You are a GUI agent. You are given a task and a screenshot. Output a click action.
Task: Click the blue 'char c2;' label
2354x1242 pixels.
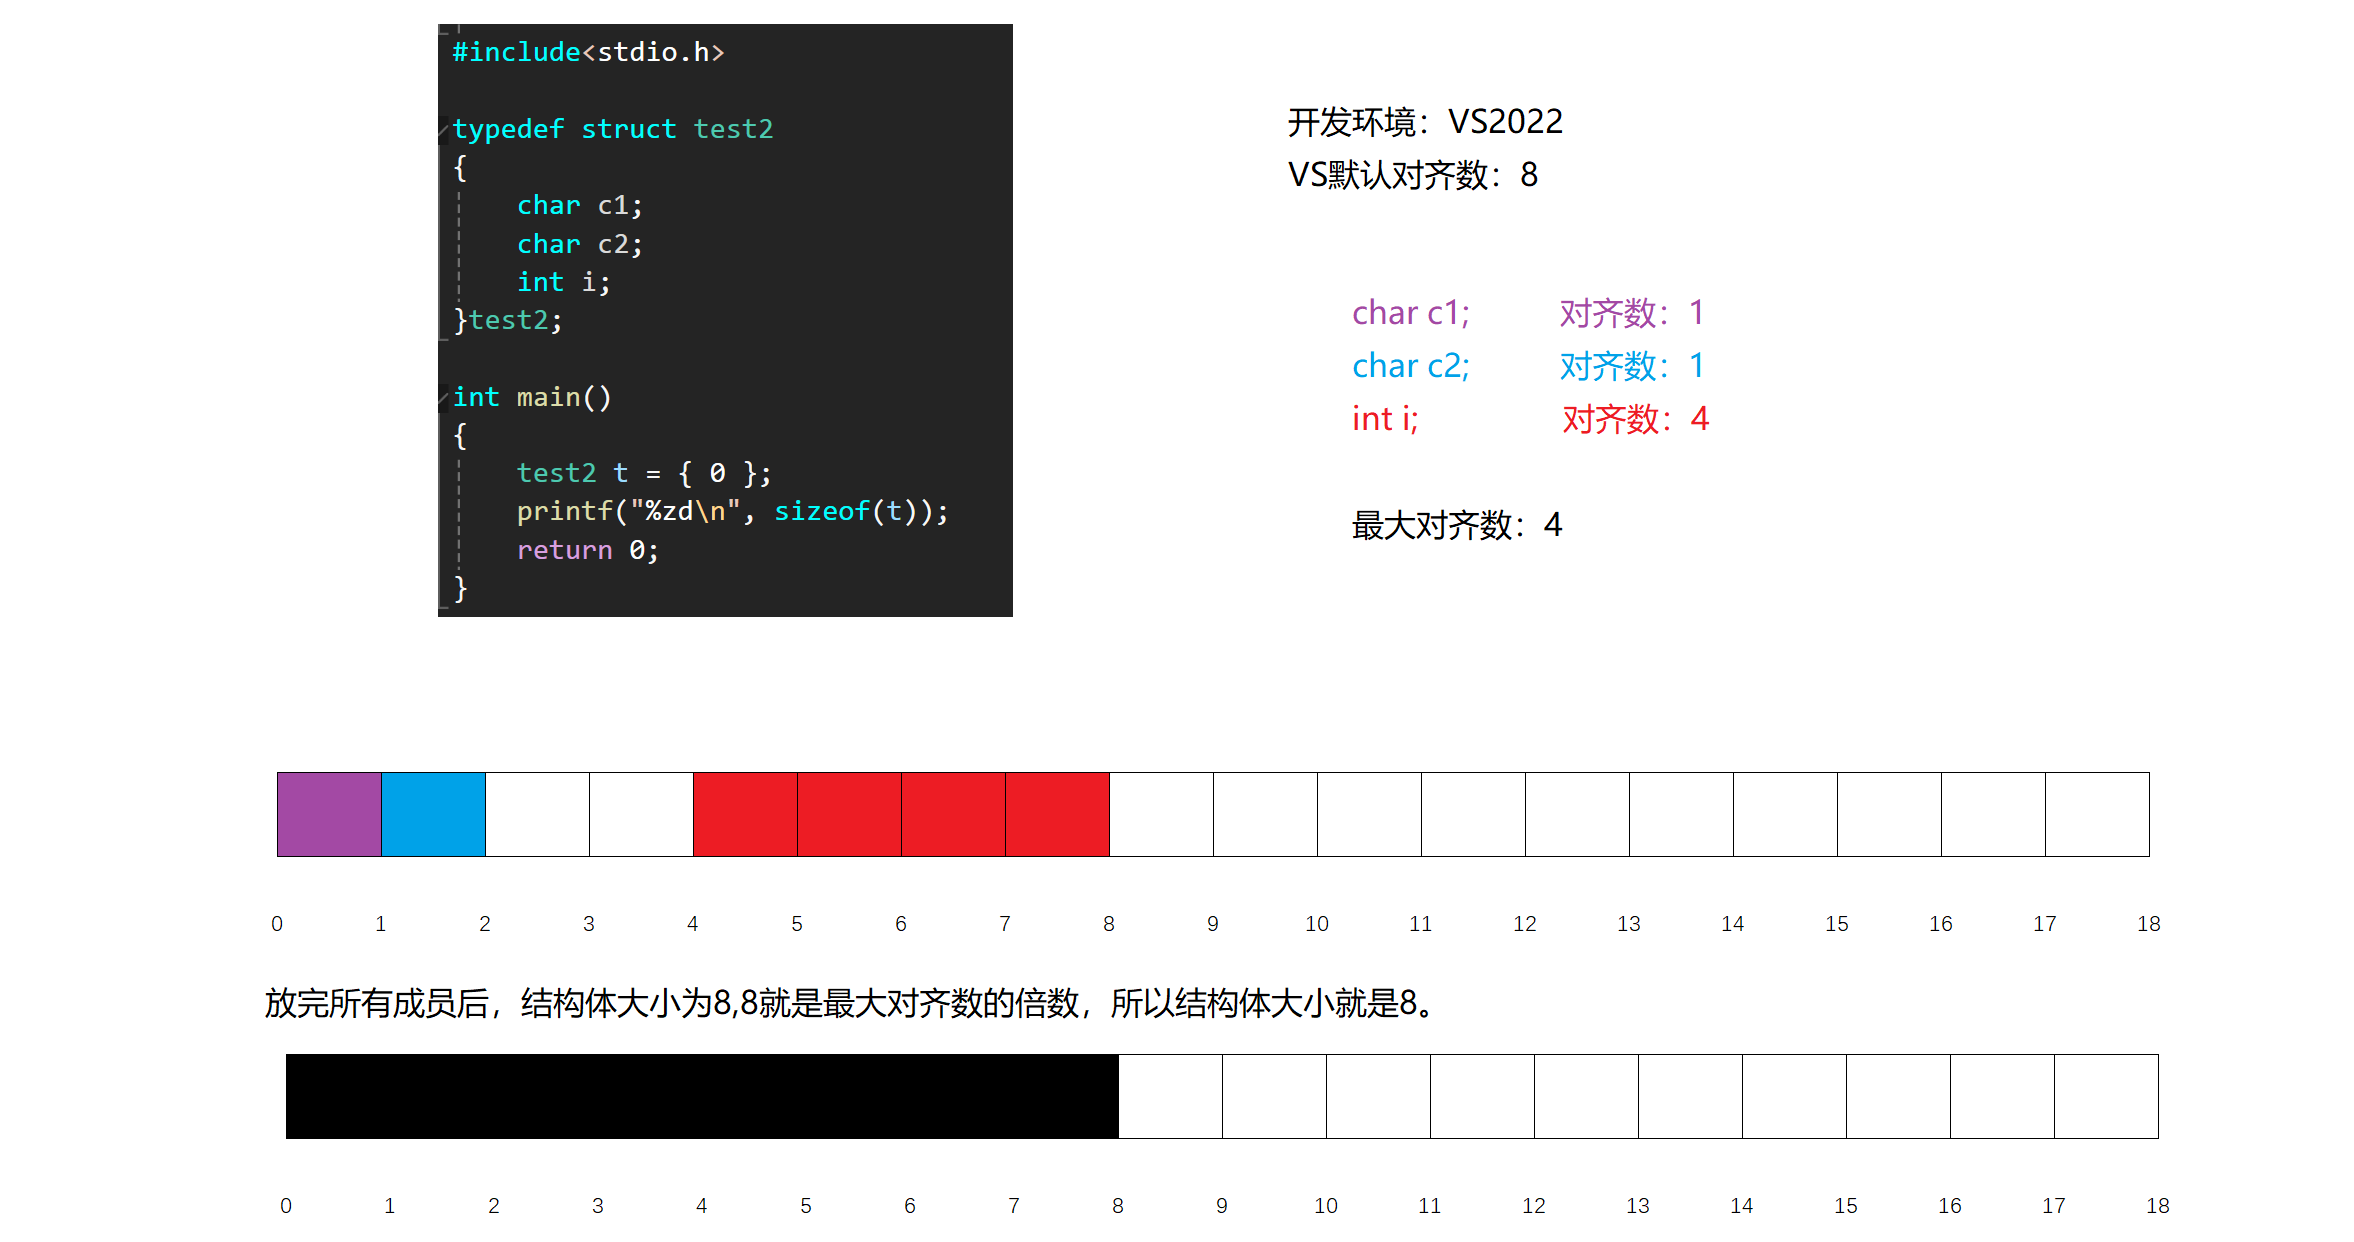(x=1410, y=366)
